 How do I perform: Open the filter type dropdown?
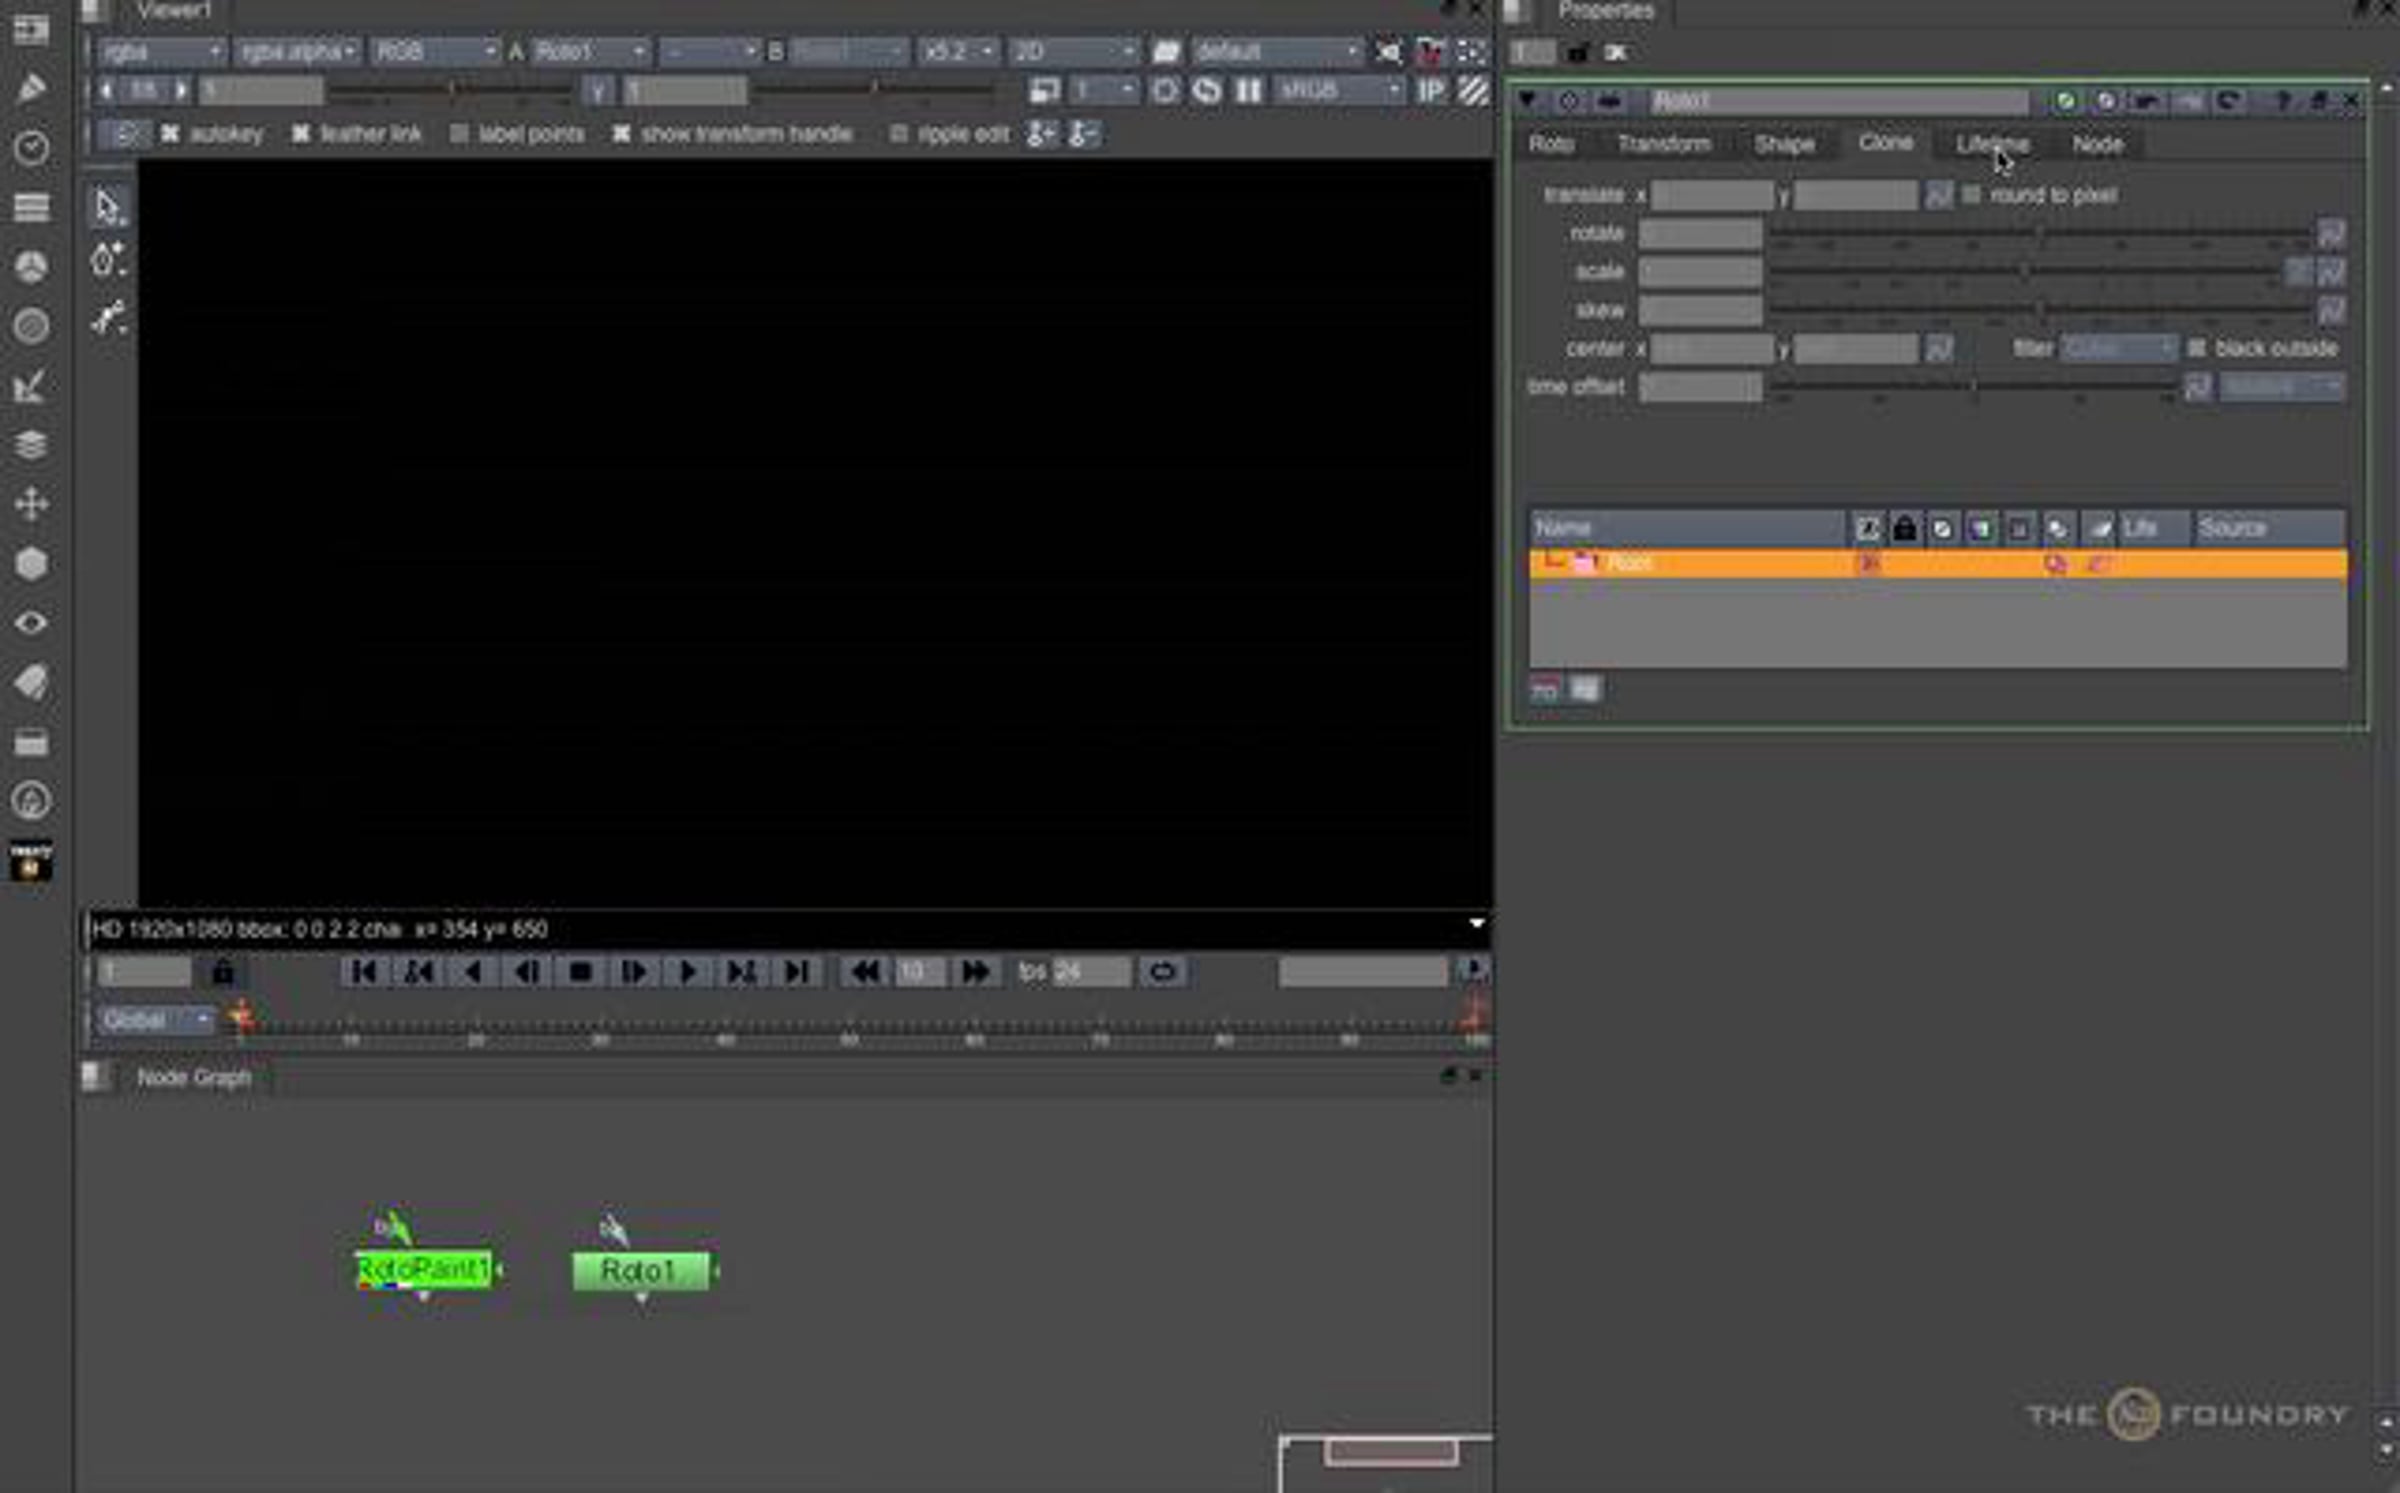[2118, 348]
